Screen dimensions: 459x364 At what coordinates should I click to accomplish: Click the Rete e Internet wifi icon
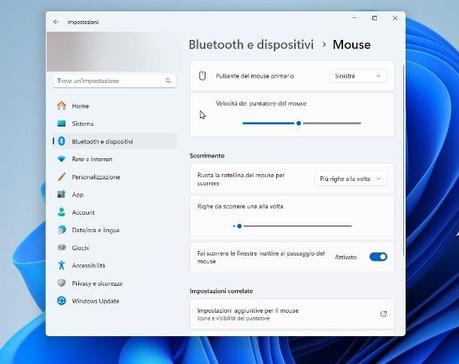coord(61,159)
